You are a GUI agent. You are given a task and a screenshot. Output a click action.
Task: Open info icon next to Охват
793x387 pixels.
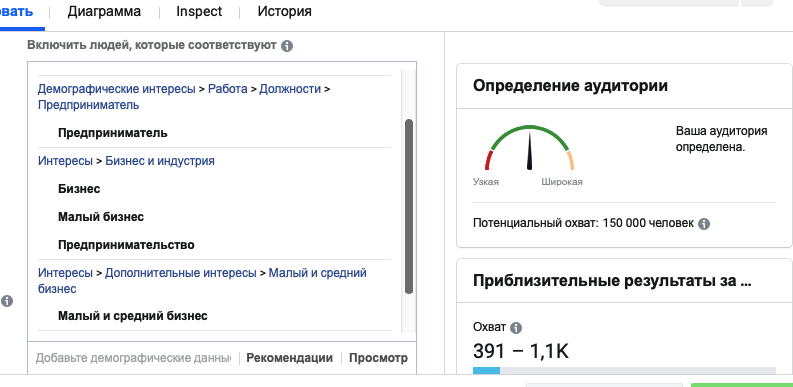point(515,328)
